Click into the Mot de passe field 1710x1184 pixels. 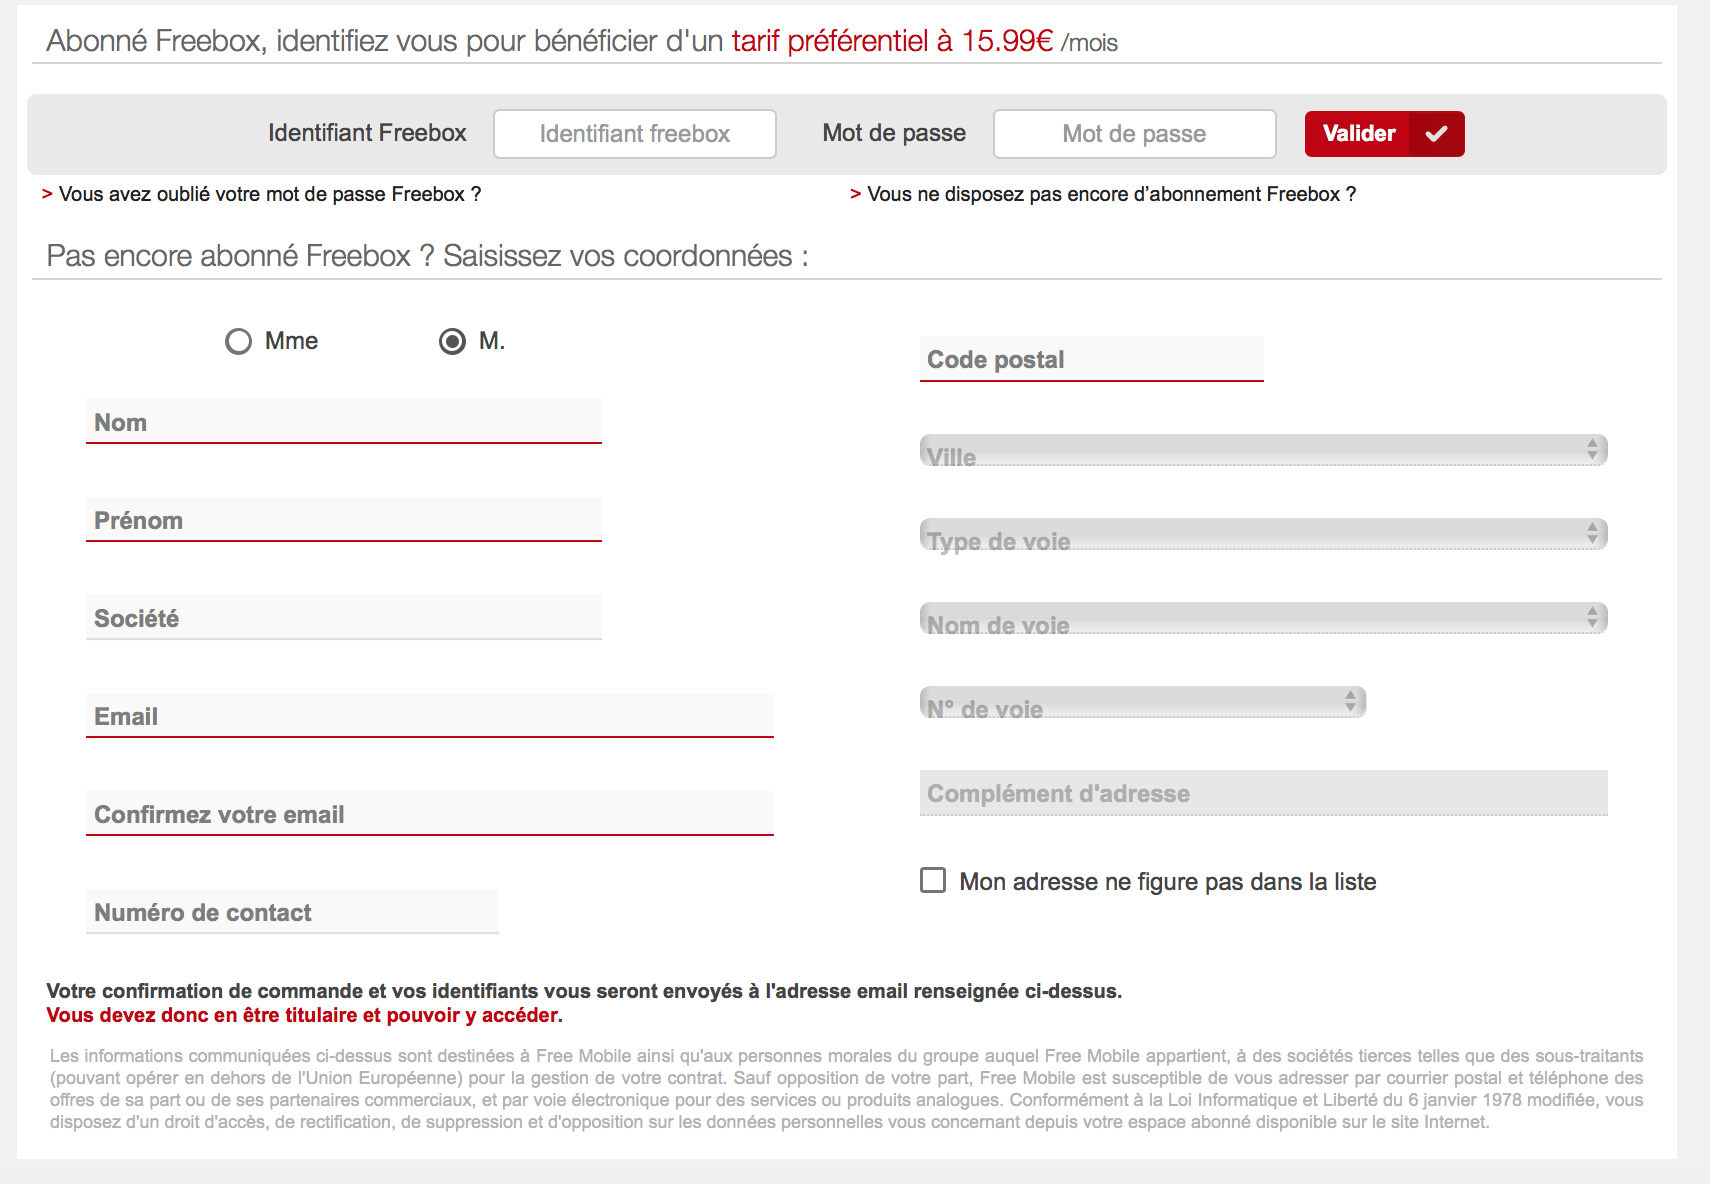pyautogui.click(x=1134, y=134)
